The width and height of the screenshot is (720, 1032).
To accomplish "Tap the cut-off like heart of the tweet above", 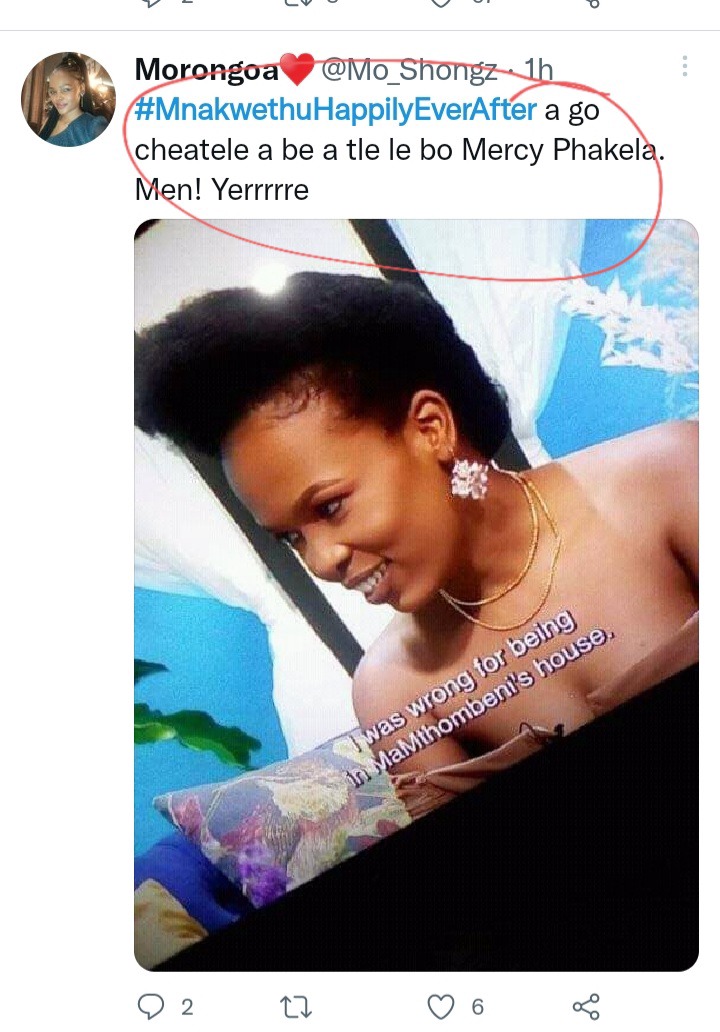I will coord(441,3).
